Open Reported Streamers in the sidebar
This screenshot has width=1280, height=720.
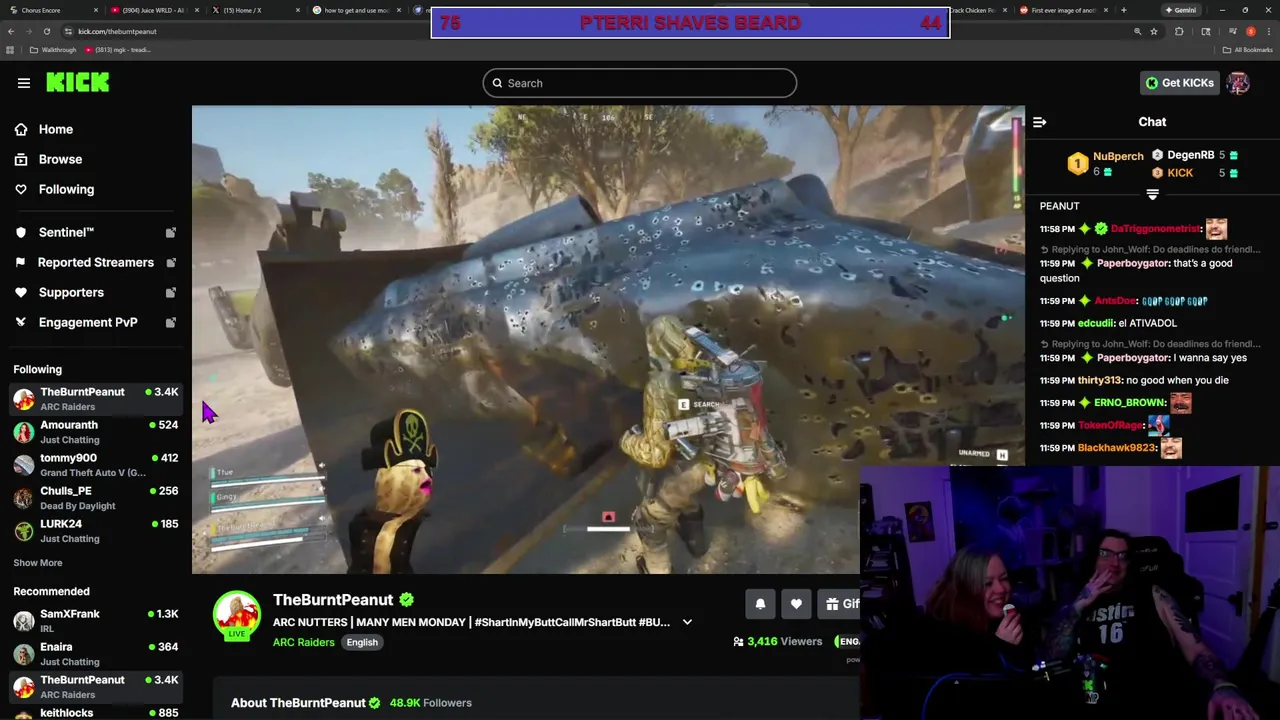click(x=96, y=262)
